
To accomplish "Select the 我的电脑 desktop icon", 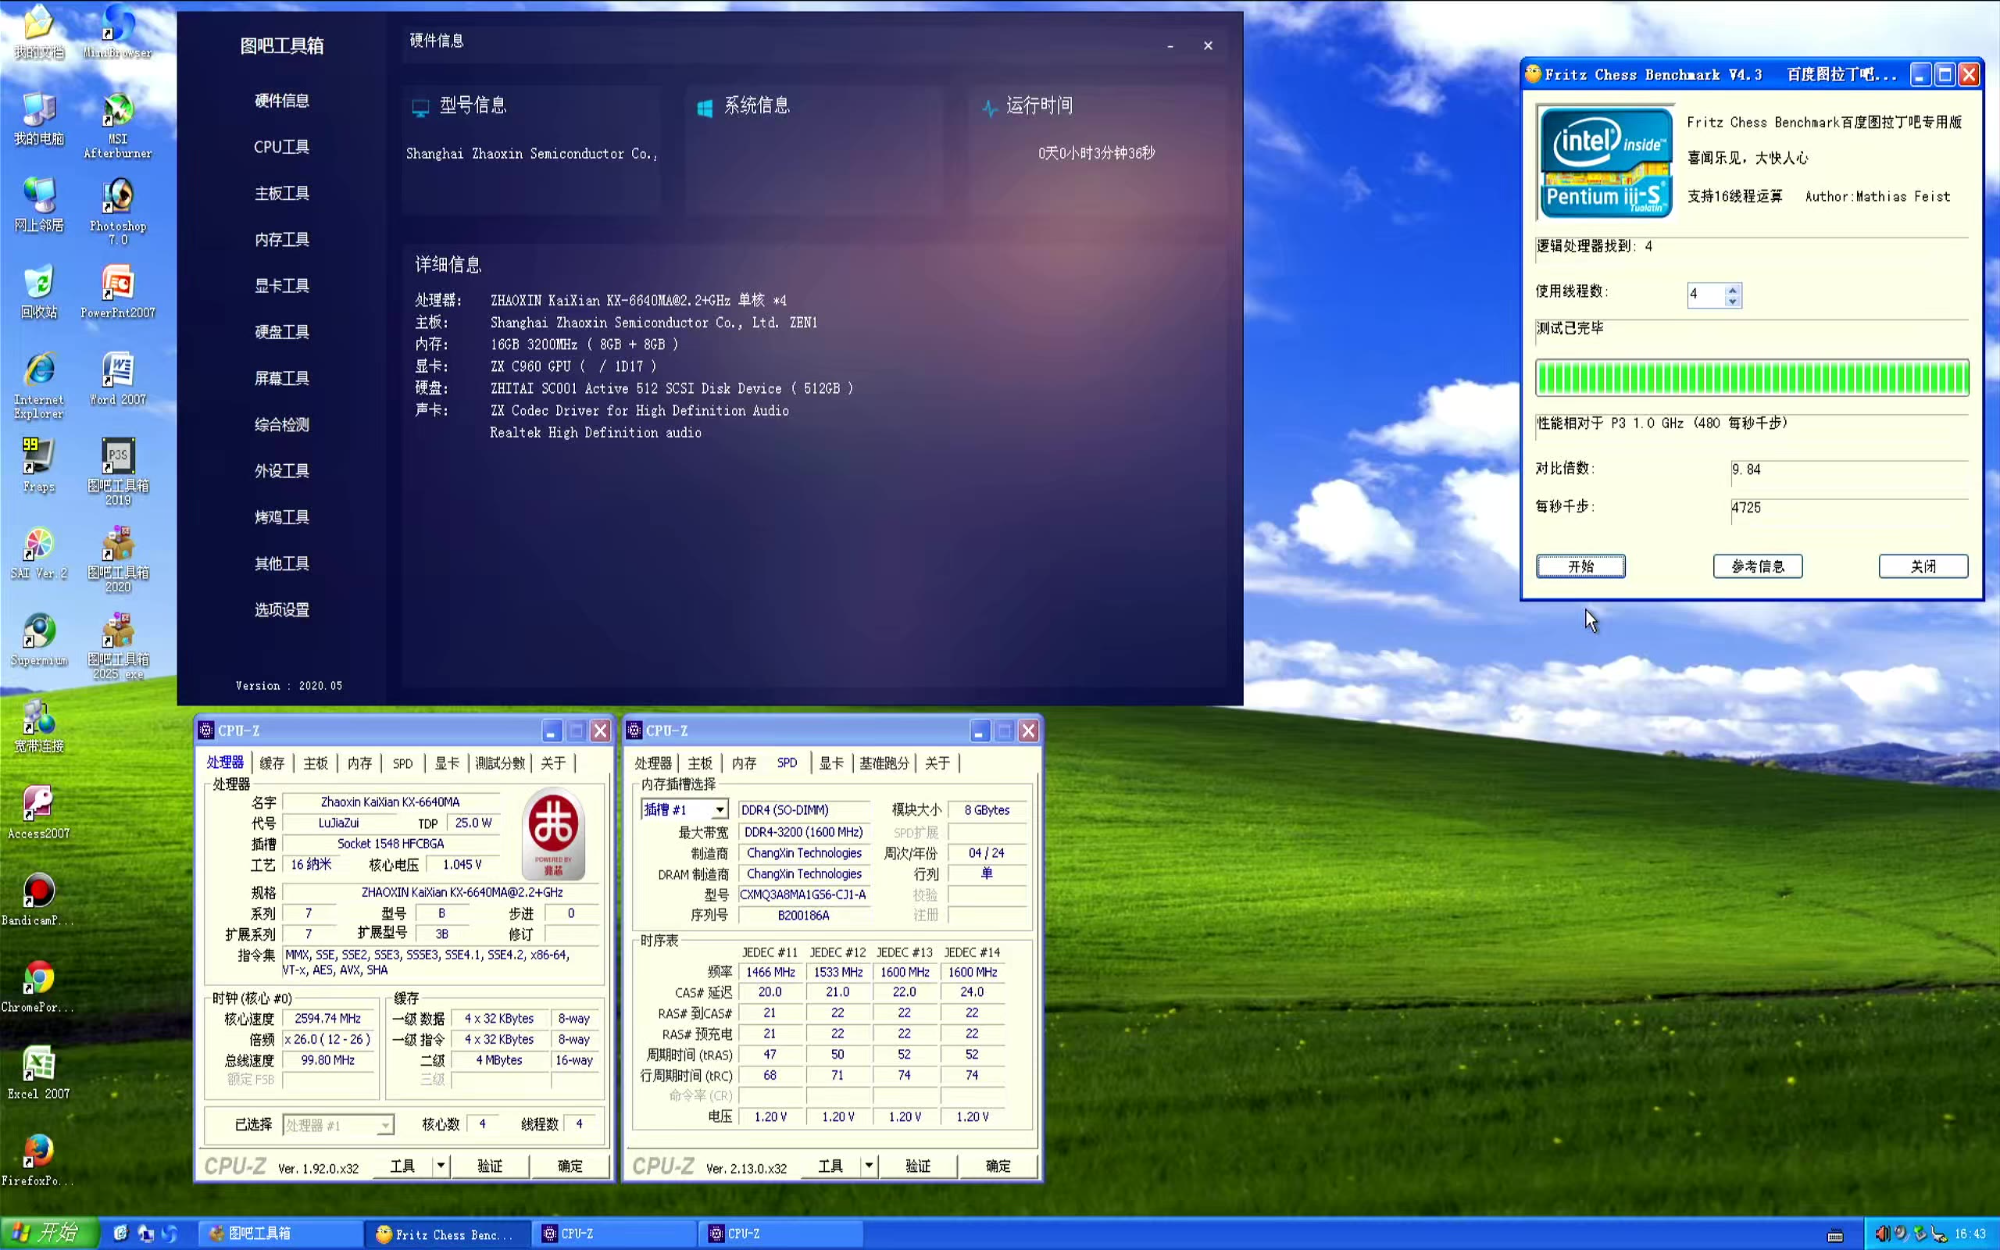I will 38,118.
